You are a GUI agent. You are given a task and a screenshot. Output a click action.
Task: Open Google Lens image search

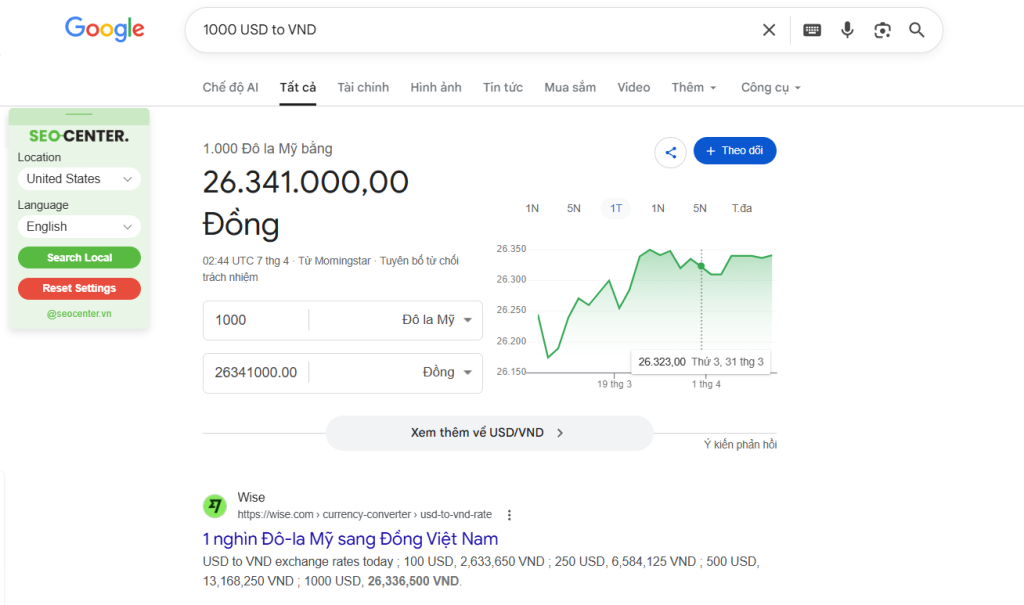(x=882, y=30)
